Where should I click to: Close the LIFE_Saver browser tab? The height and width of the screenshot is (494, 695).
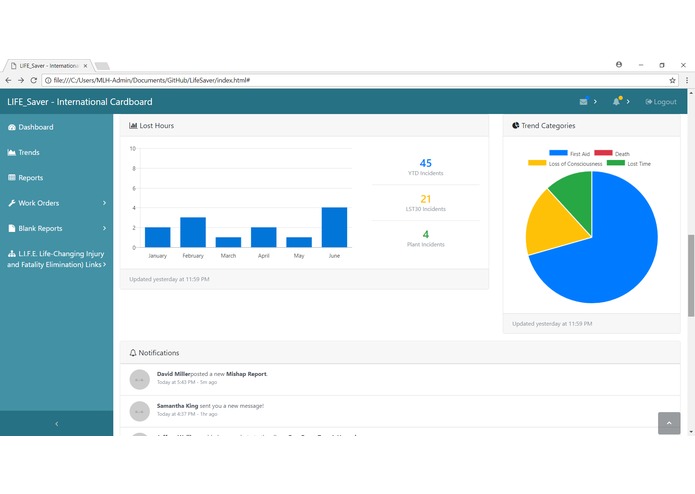coord(86,66)
